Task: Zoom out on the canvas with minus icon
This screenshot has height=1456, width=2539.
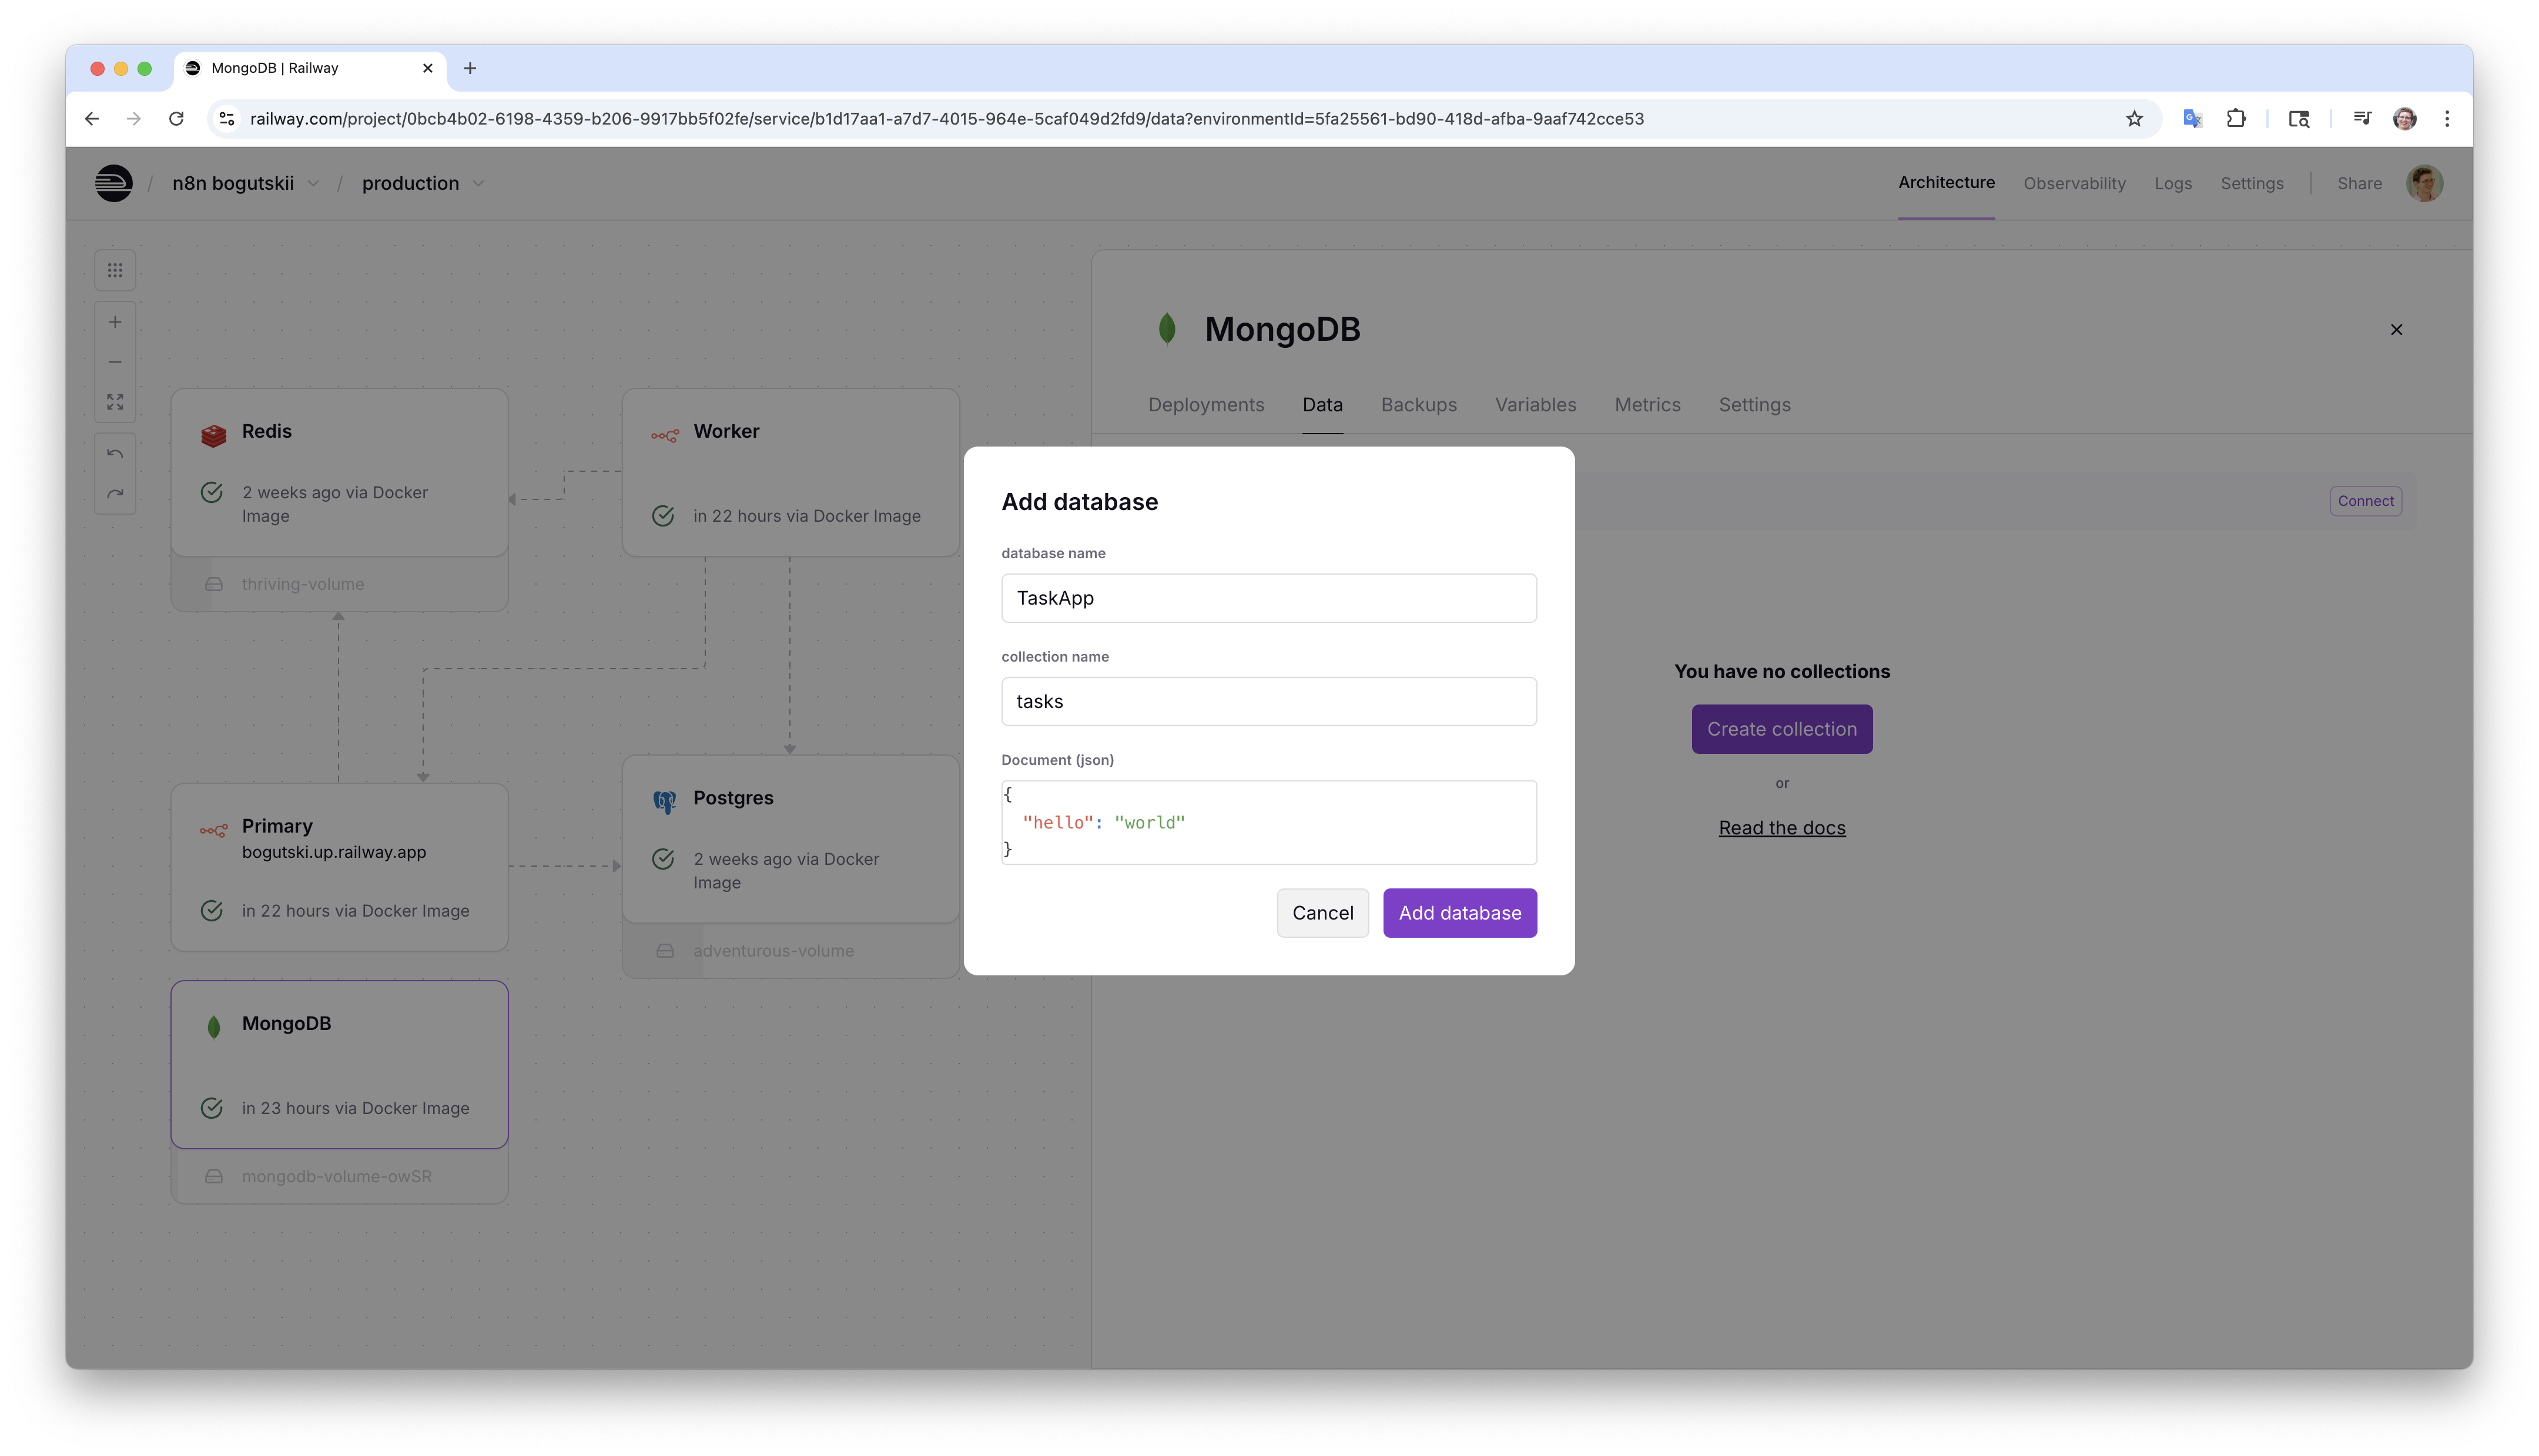Action: click(x=115, y=362)
